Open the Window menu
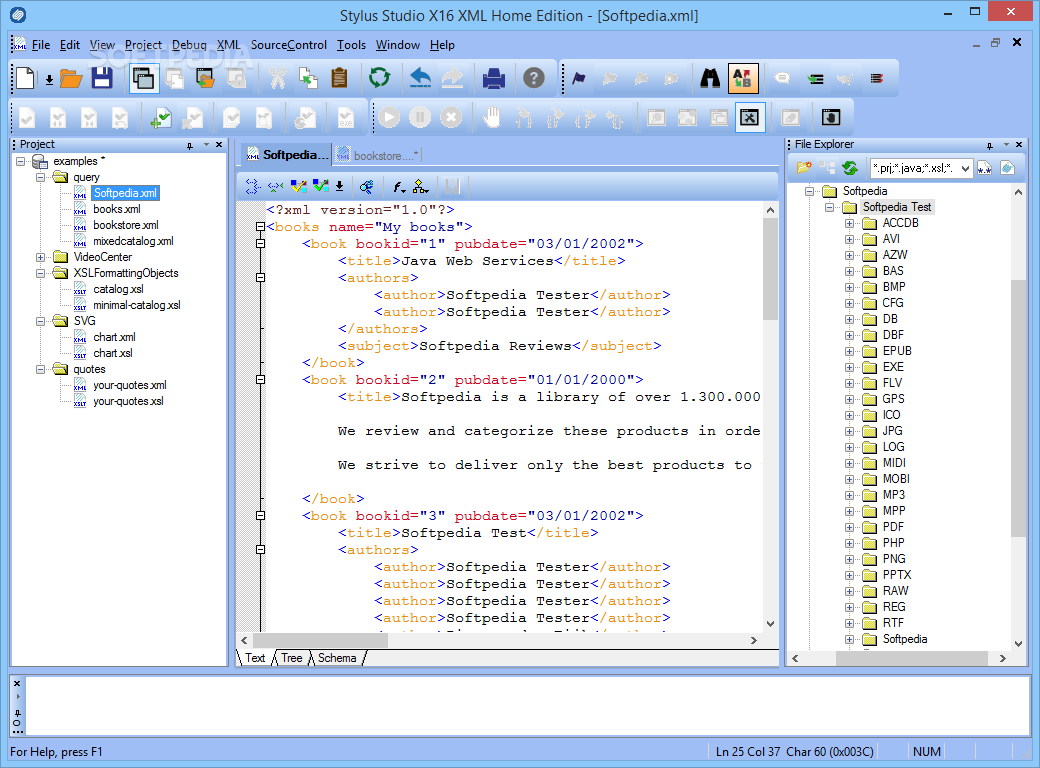Image resolution: width=1040 pixels, height=768 pixels. click(397, 45)
